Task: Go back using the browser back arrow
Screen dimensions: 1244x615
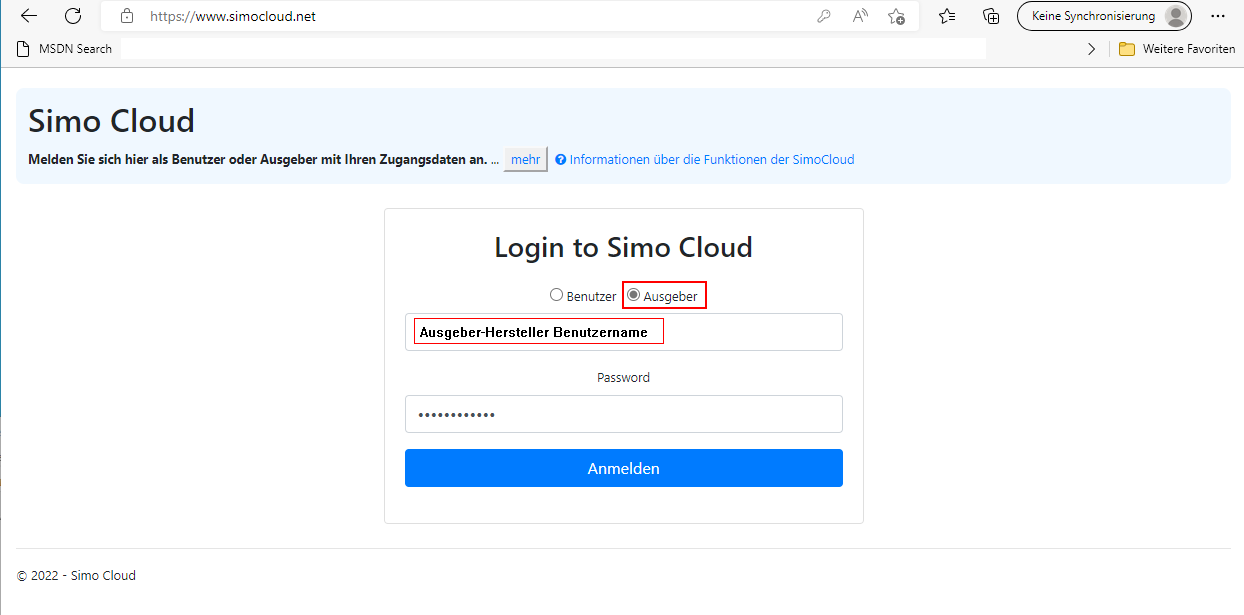Action: click(29, 16)
